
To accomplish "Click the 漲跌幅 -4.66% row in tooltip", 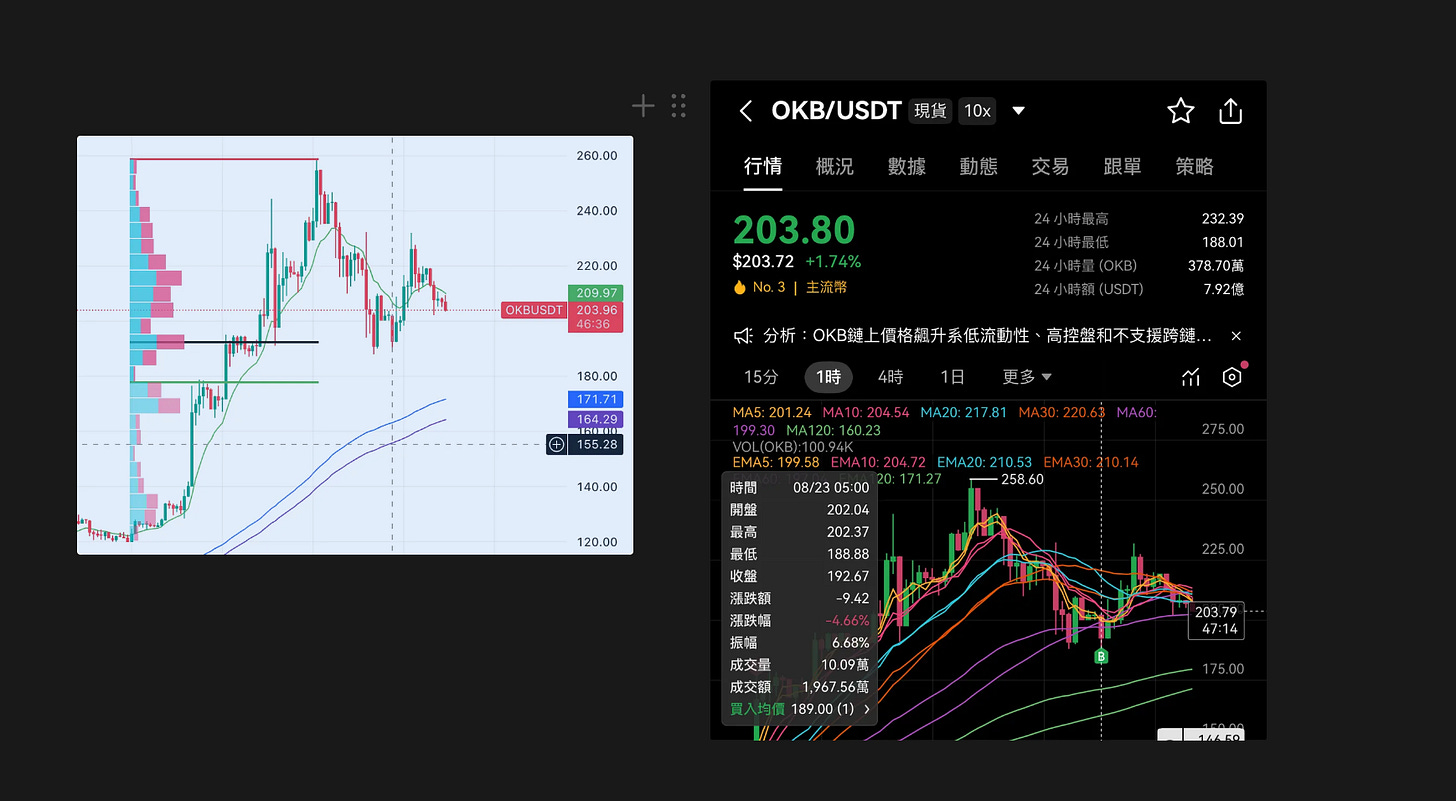I will point(800,621).
